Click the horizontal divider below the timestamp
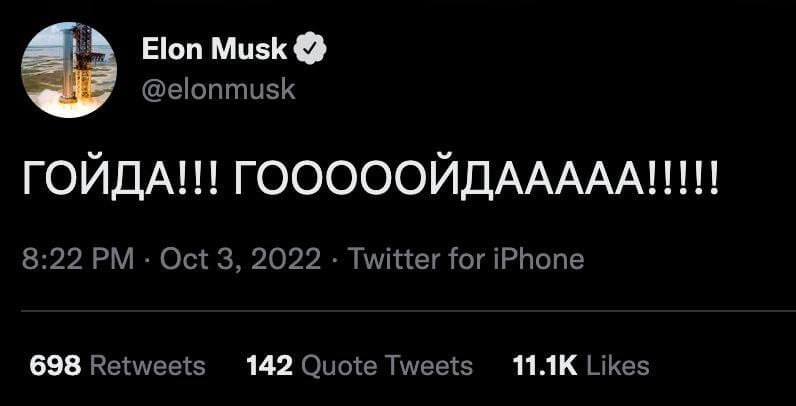Viewport: 796px width, 406px height. click(398, 311)
